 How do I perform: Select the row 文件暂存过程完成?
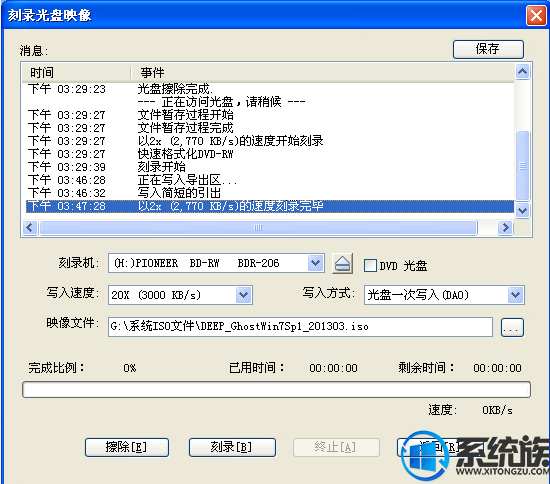click(x=270, y=128)
